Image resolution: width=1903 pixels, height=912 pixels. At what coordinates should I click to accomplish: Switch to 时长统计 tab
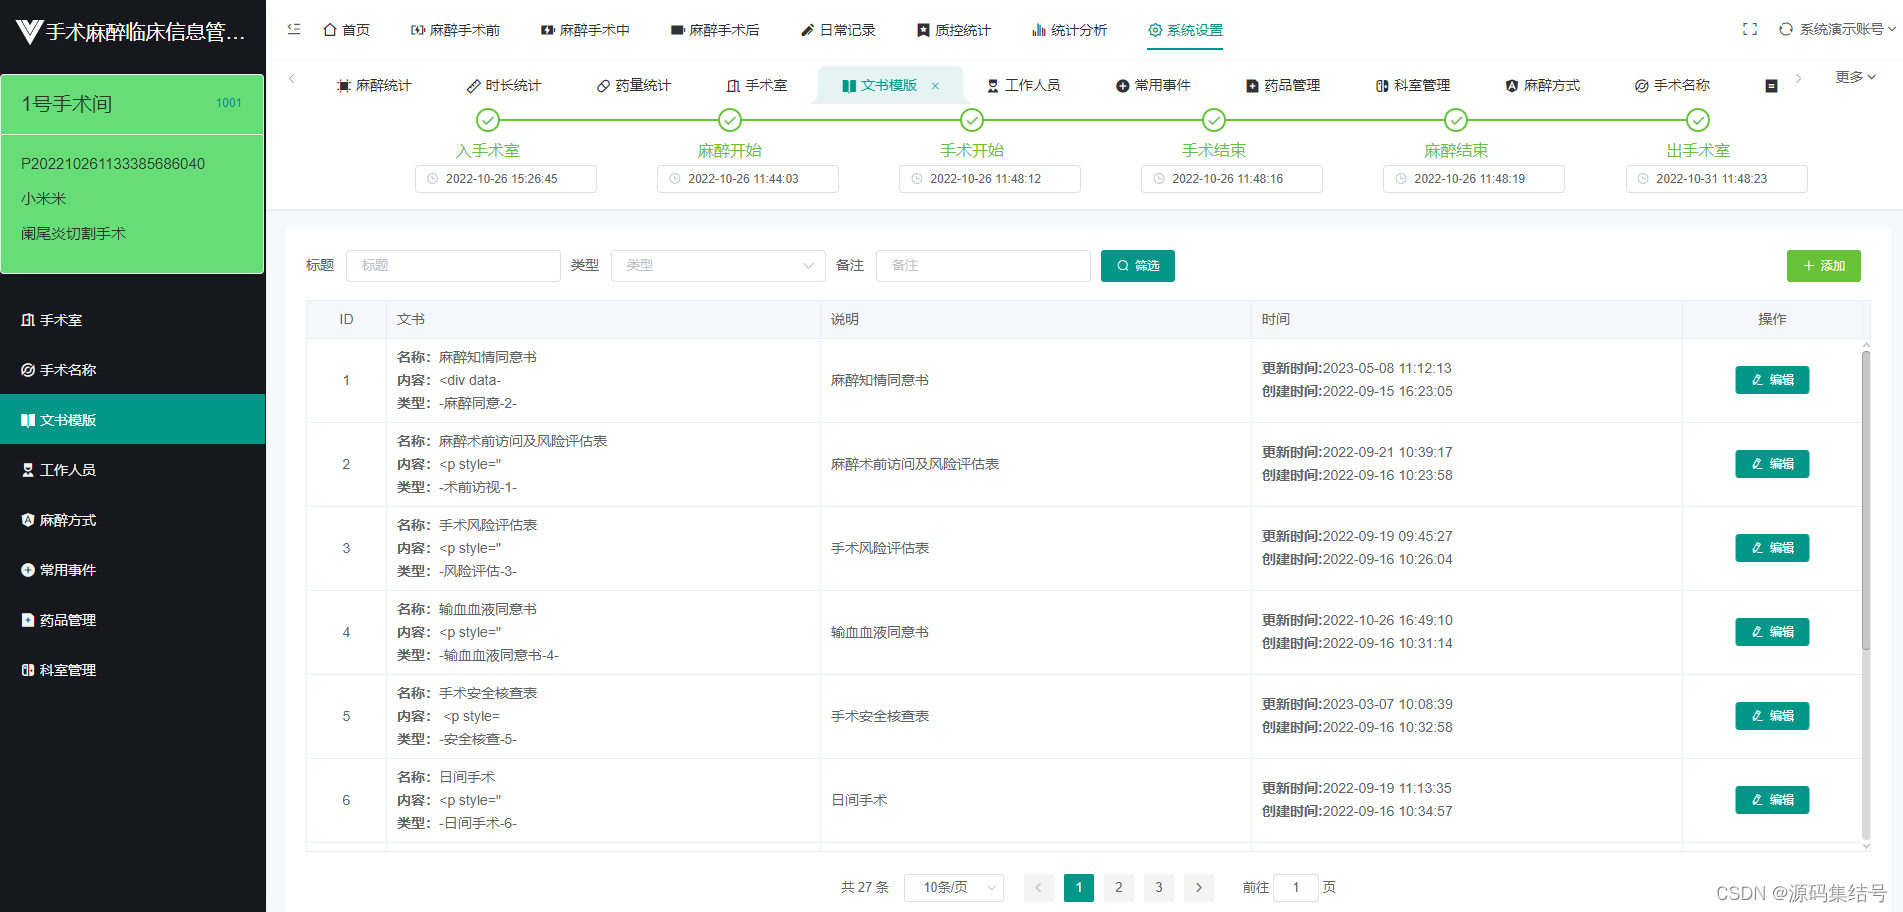(x=504, y=86)
